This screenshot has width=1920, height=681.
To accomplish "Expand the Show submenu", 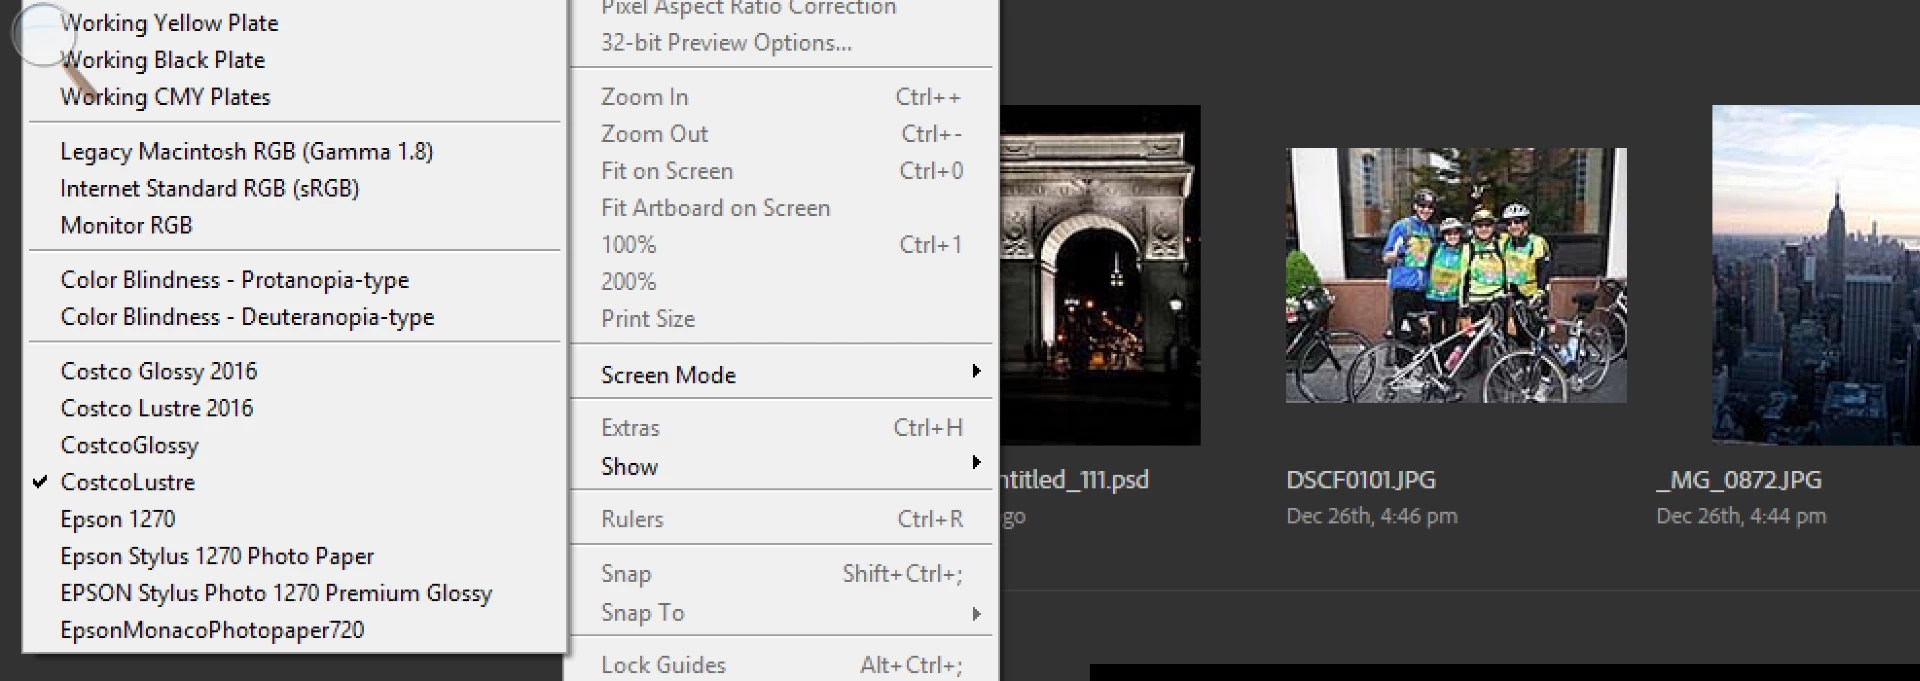I will [x=782, y=467].
